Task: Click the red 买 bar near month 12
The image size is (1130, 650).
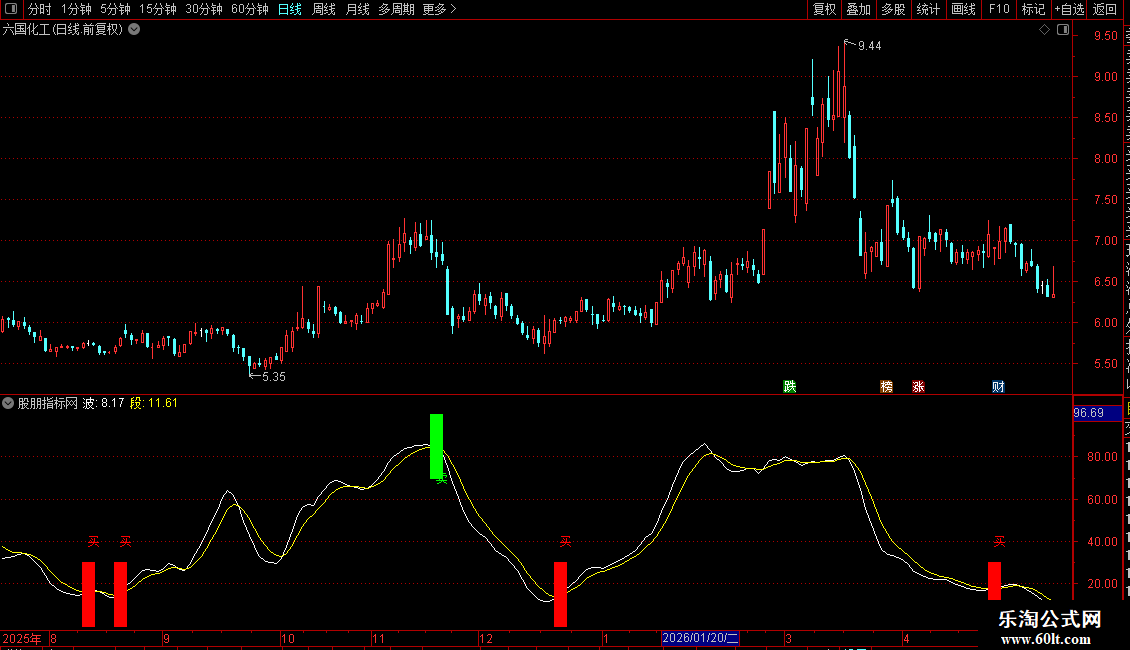Action: tap(561, 594)
